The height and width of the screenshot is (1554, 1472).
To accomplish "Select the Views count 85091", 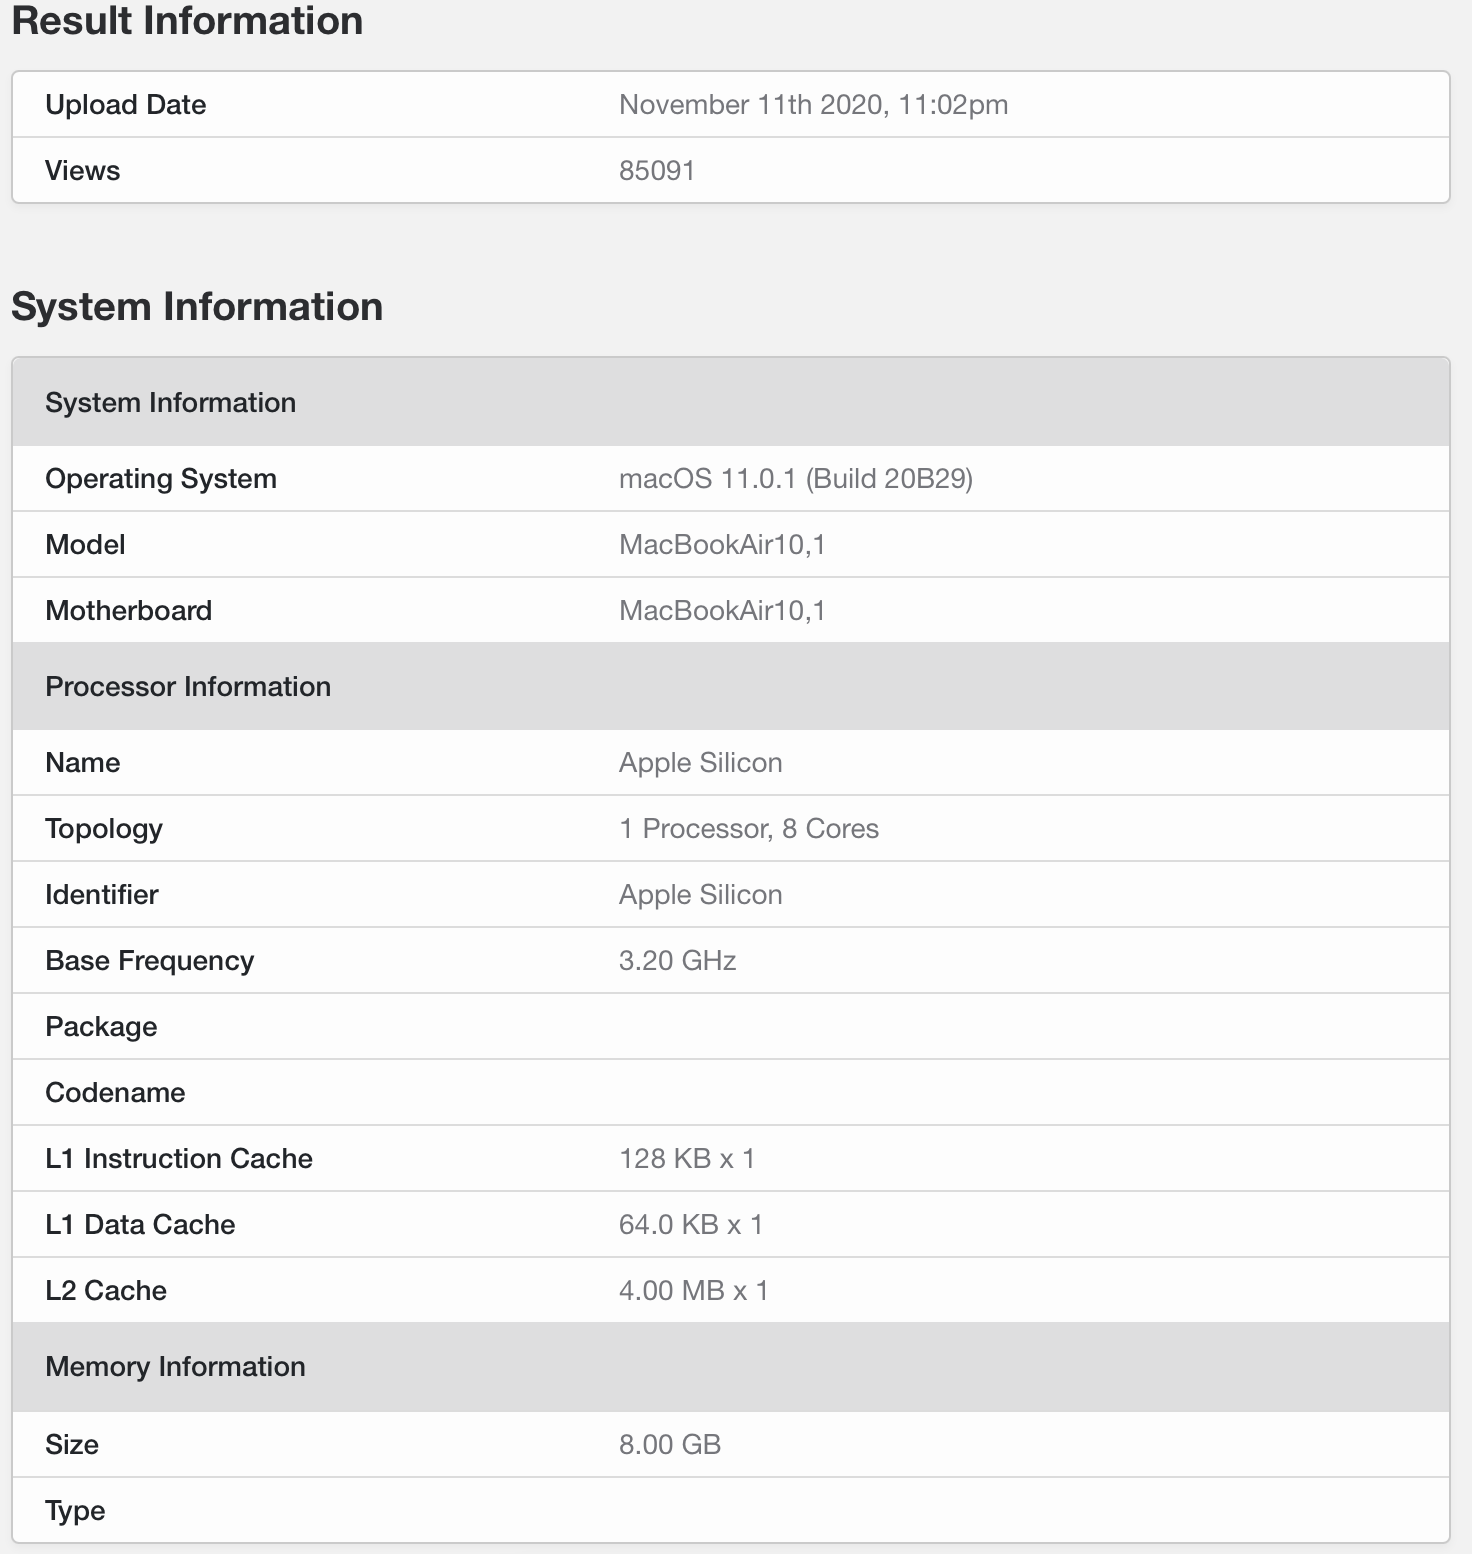I will (657, 171).
